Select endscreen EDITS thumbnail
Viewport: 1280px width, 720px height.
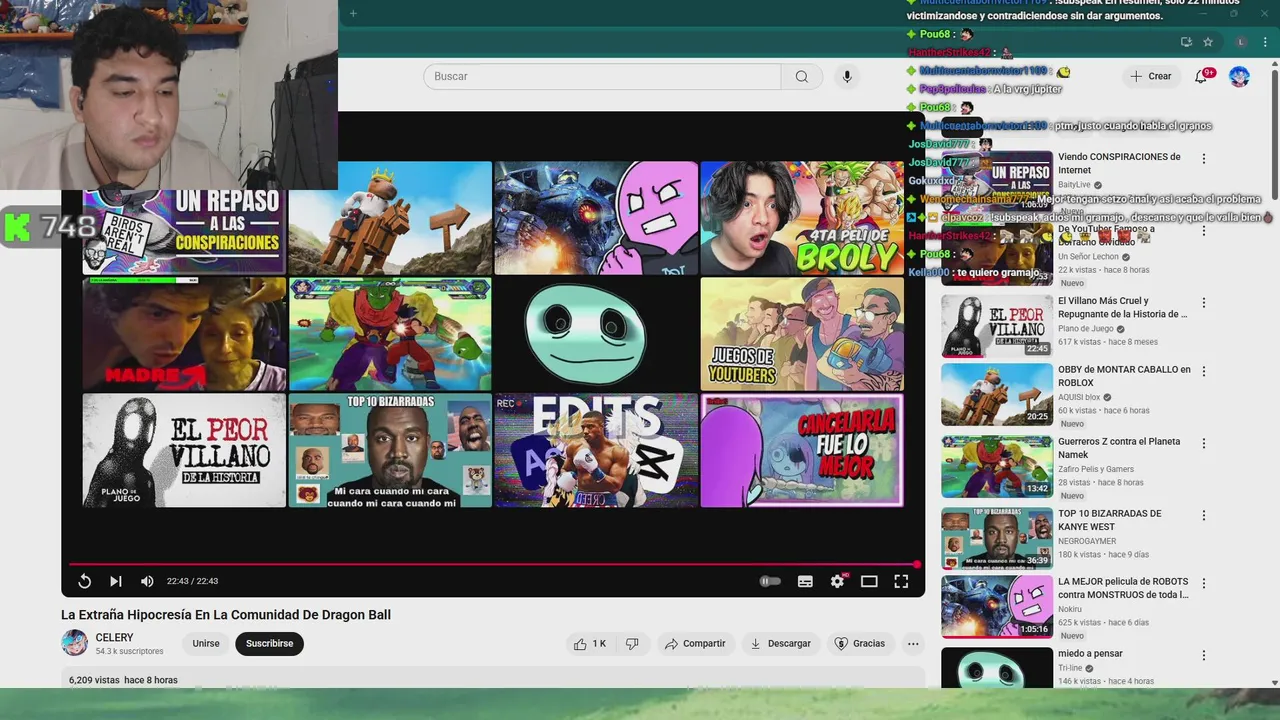pos(596,450)
